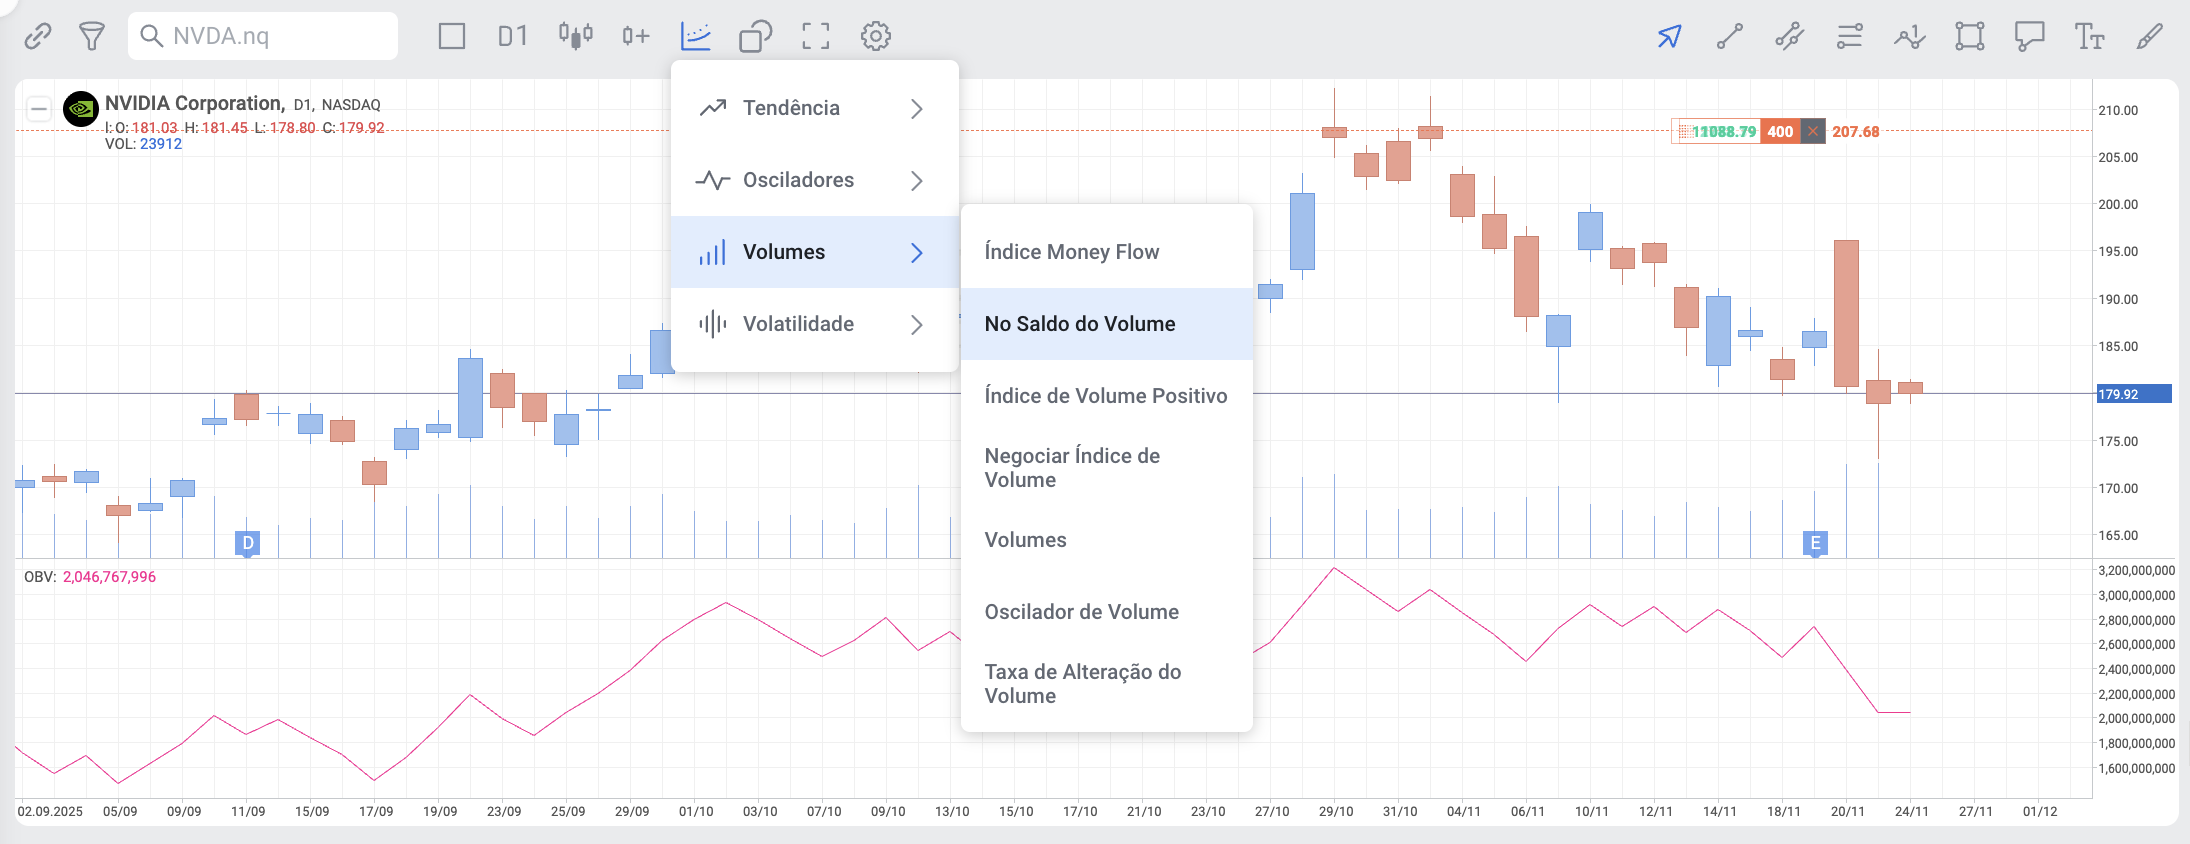Click the NVIDIA Corporation title text
This screenshot has height=844, width=2190.
point(194,103)
